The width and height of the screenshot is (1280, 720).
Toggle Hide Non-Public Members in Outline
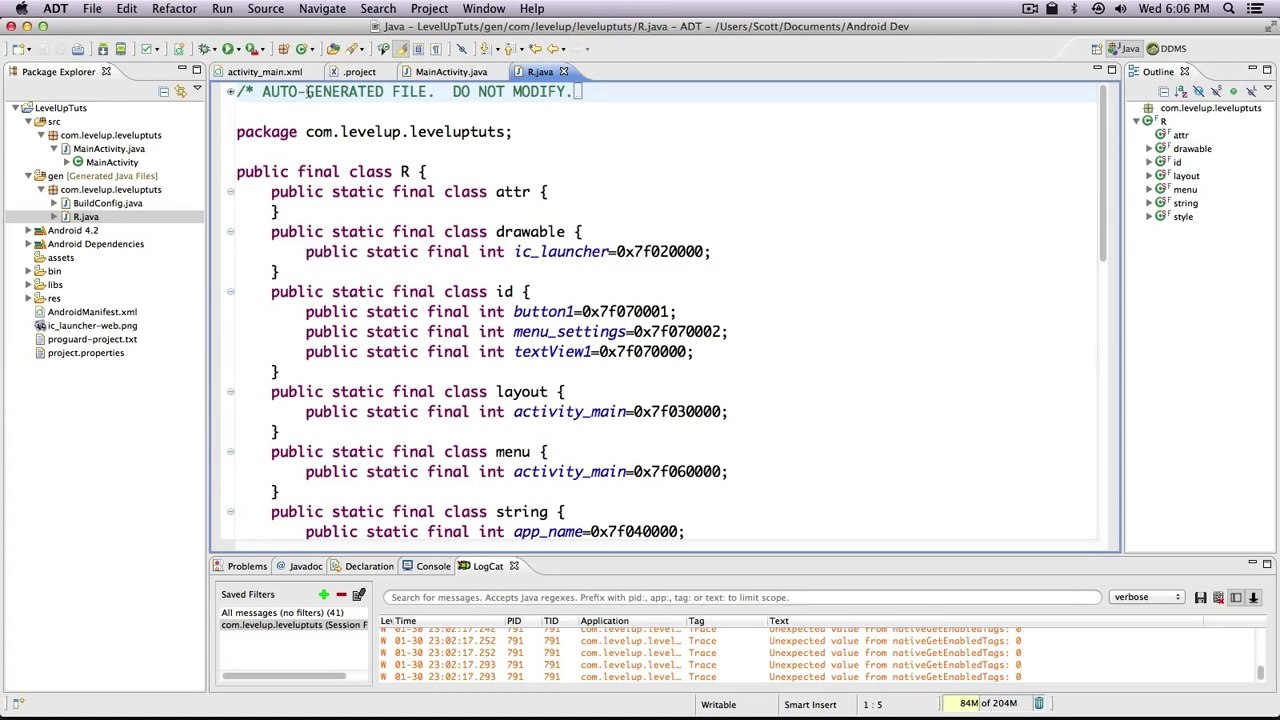[x=1233, y=91]
